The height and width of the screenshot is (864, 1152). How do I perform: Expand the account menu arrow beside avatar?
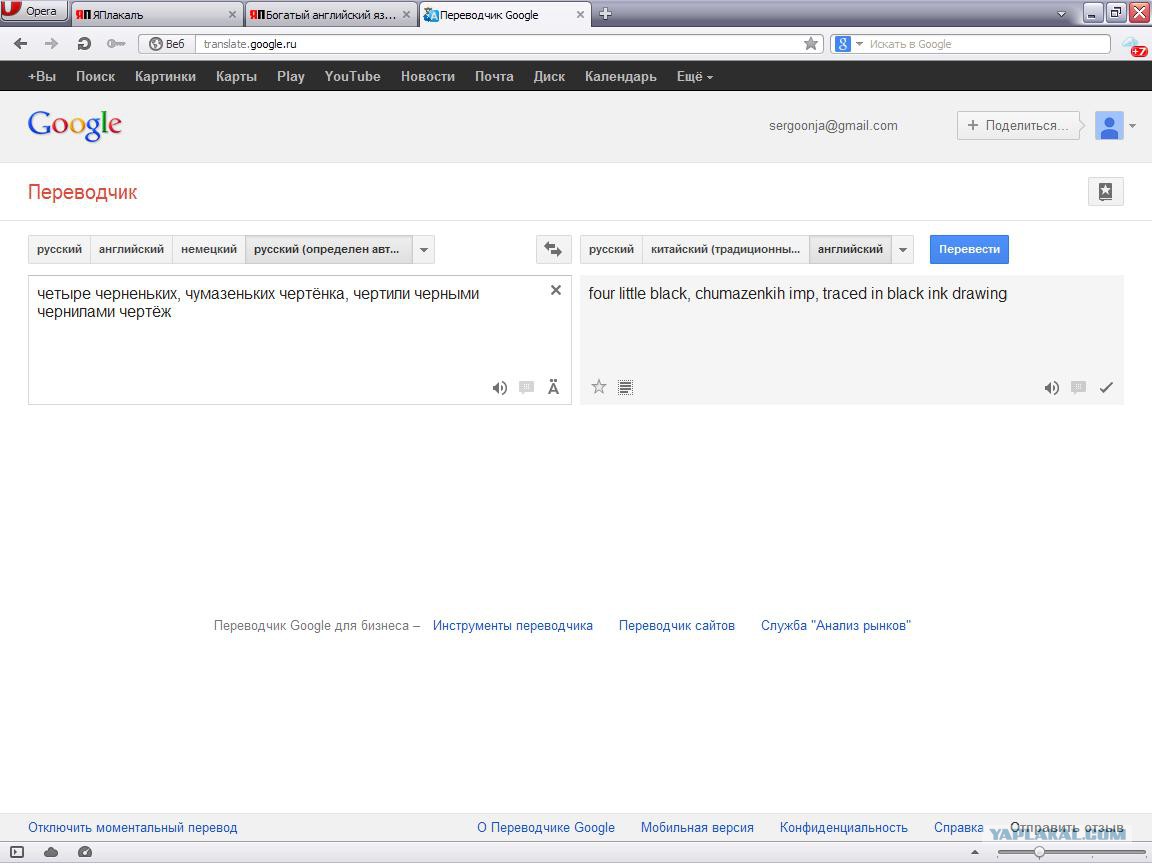click(1132, 126)
